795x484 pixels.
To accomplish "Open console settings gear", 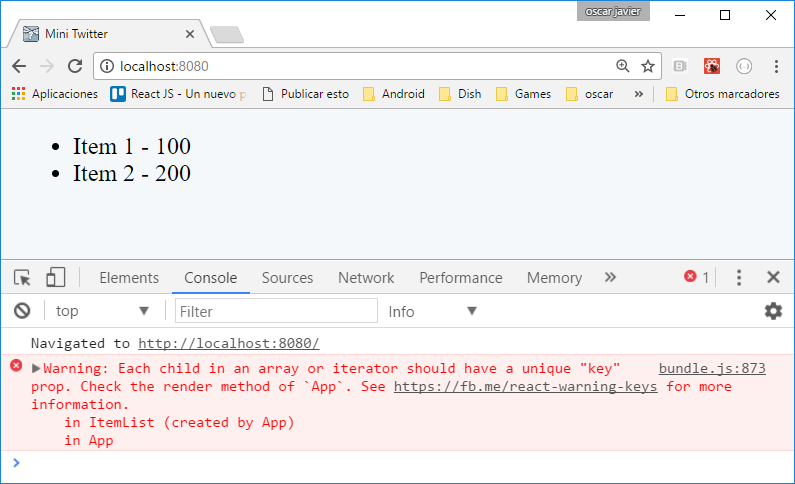I will click(x=773, y=311).
